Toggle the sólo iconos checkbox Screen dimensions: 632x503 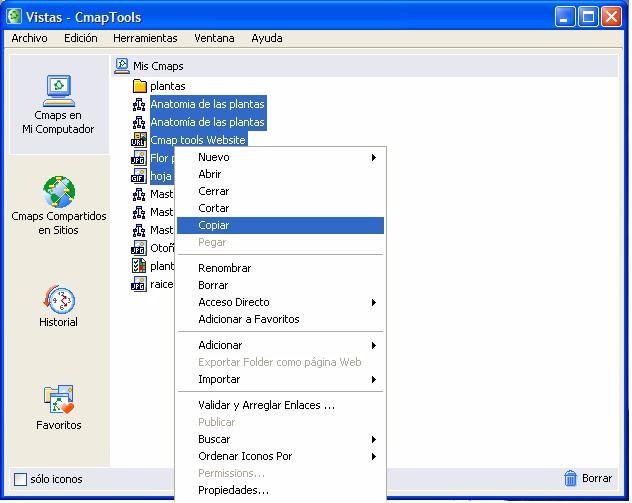tap(20, 479)
